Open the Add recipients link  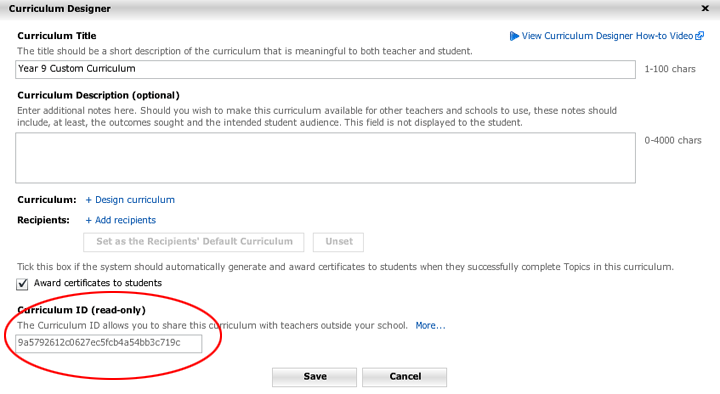point(121,220)
